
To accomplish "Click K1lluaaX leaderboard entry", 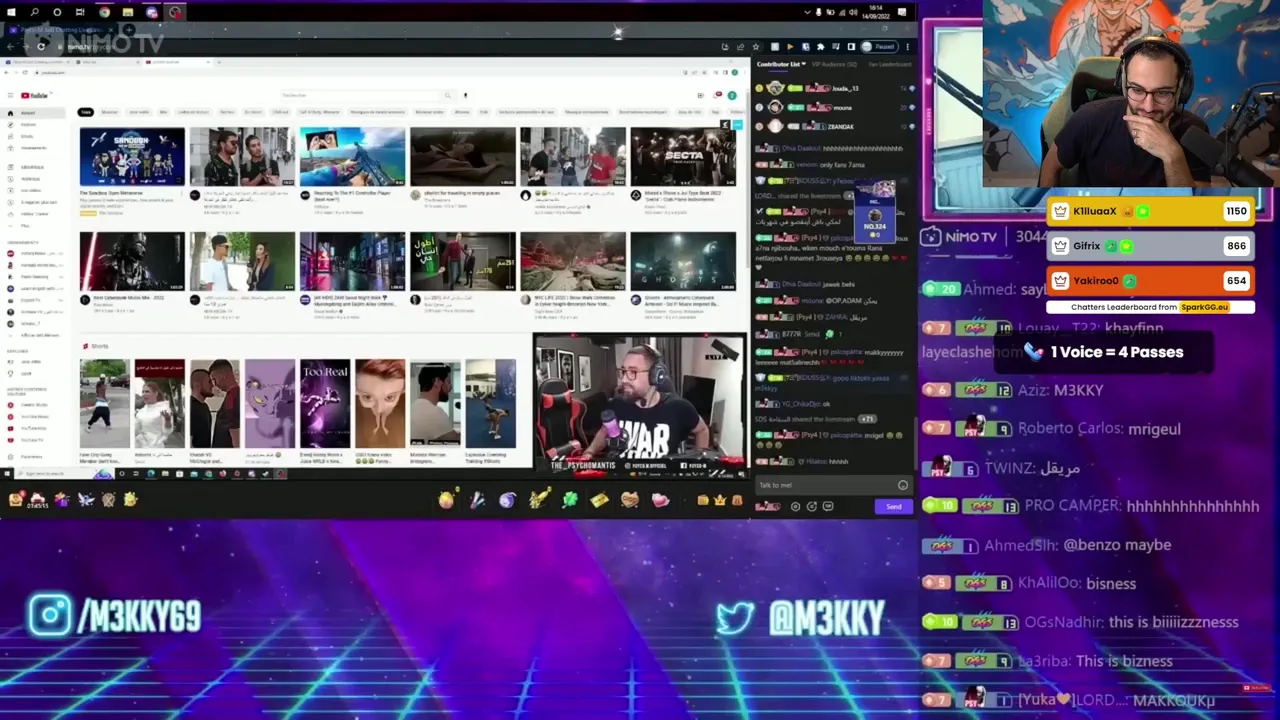I will [x=1150, y=211].
